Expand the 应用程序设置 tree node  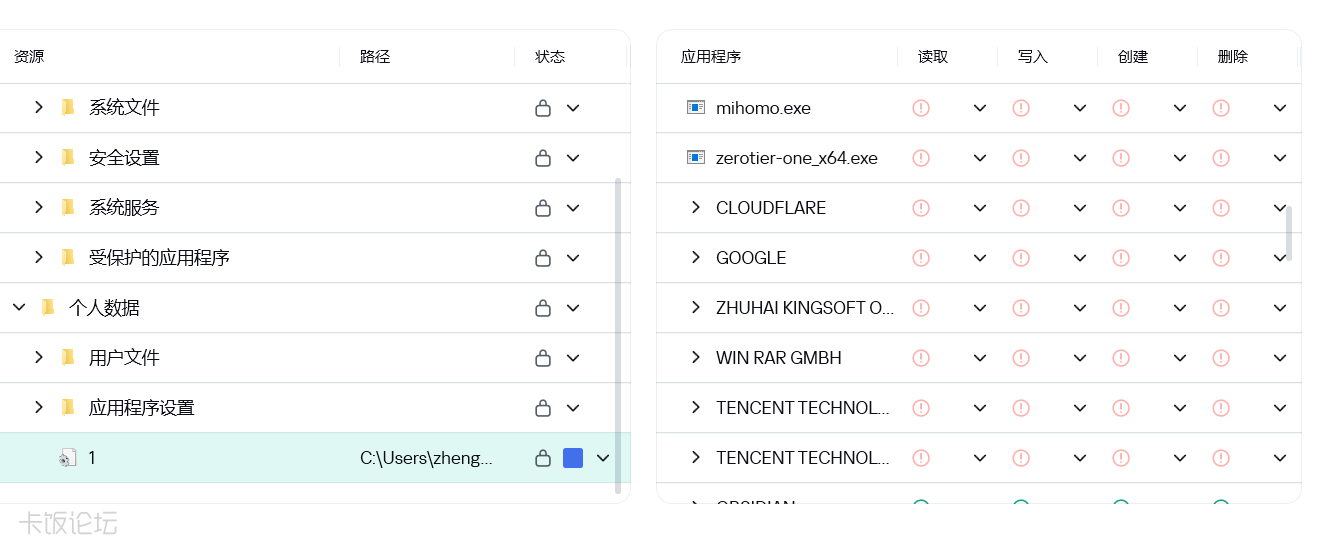39,407
